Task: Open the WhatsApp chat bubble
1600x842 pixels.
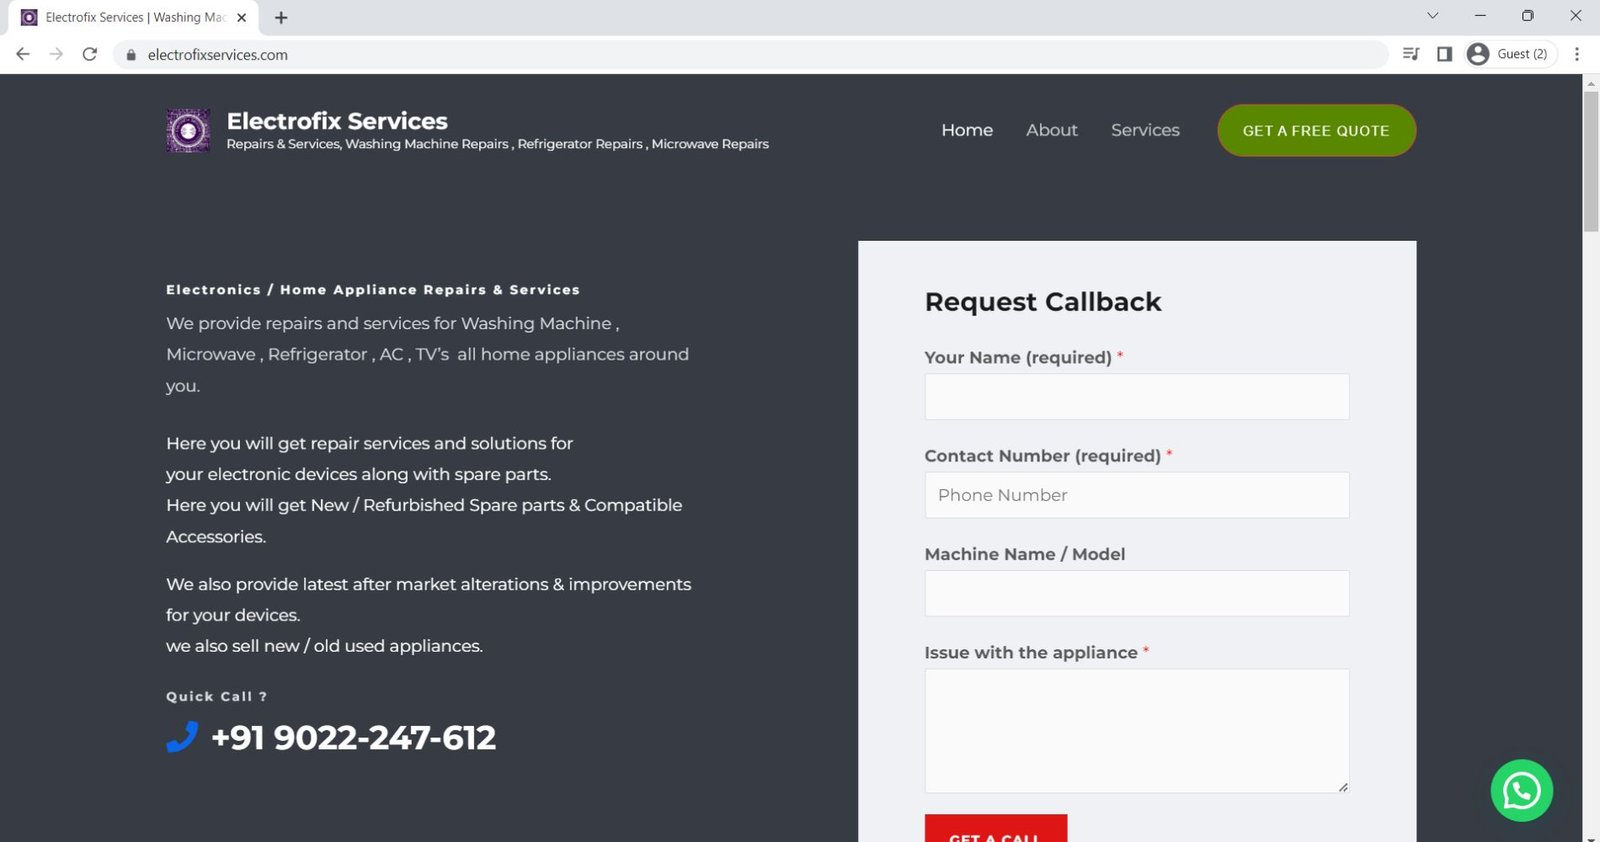Action: 1521,791
